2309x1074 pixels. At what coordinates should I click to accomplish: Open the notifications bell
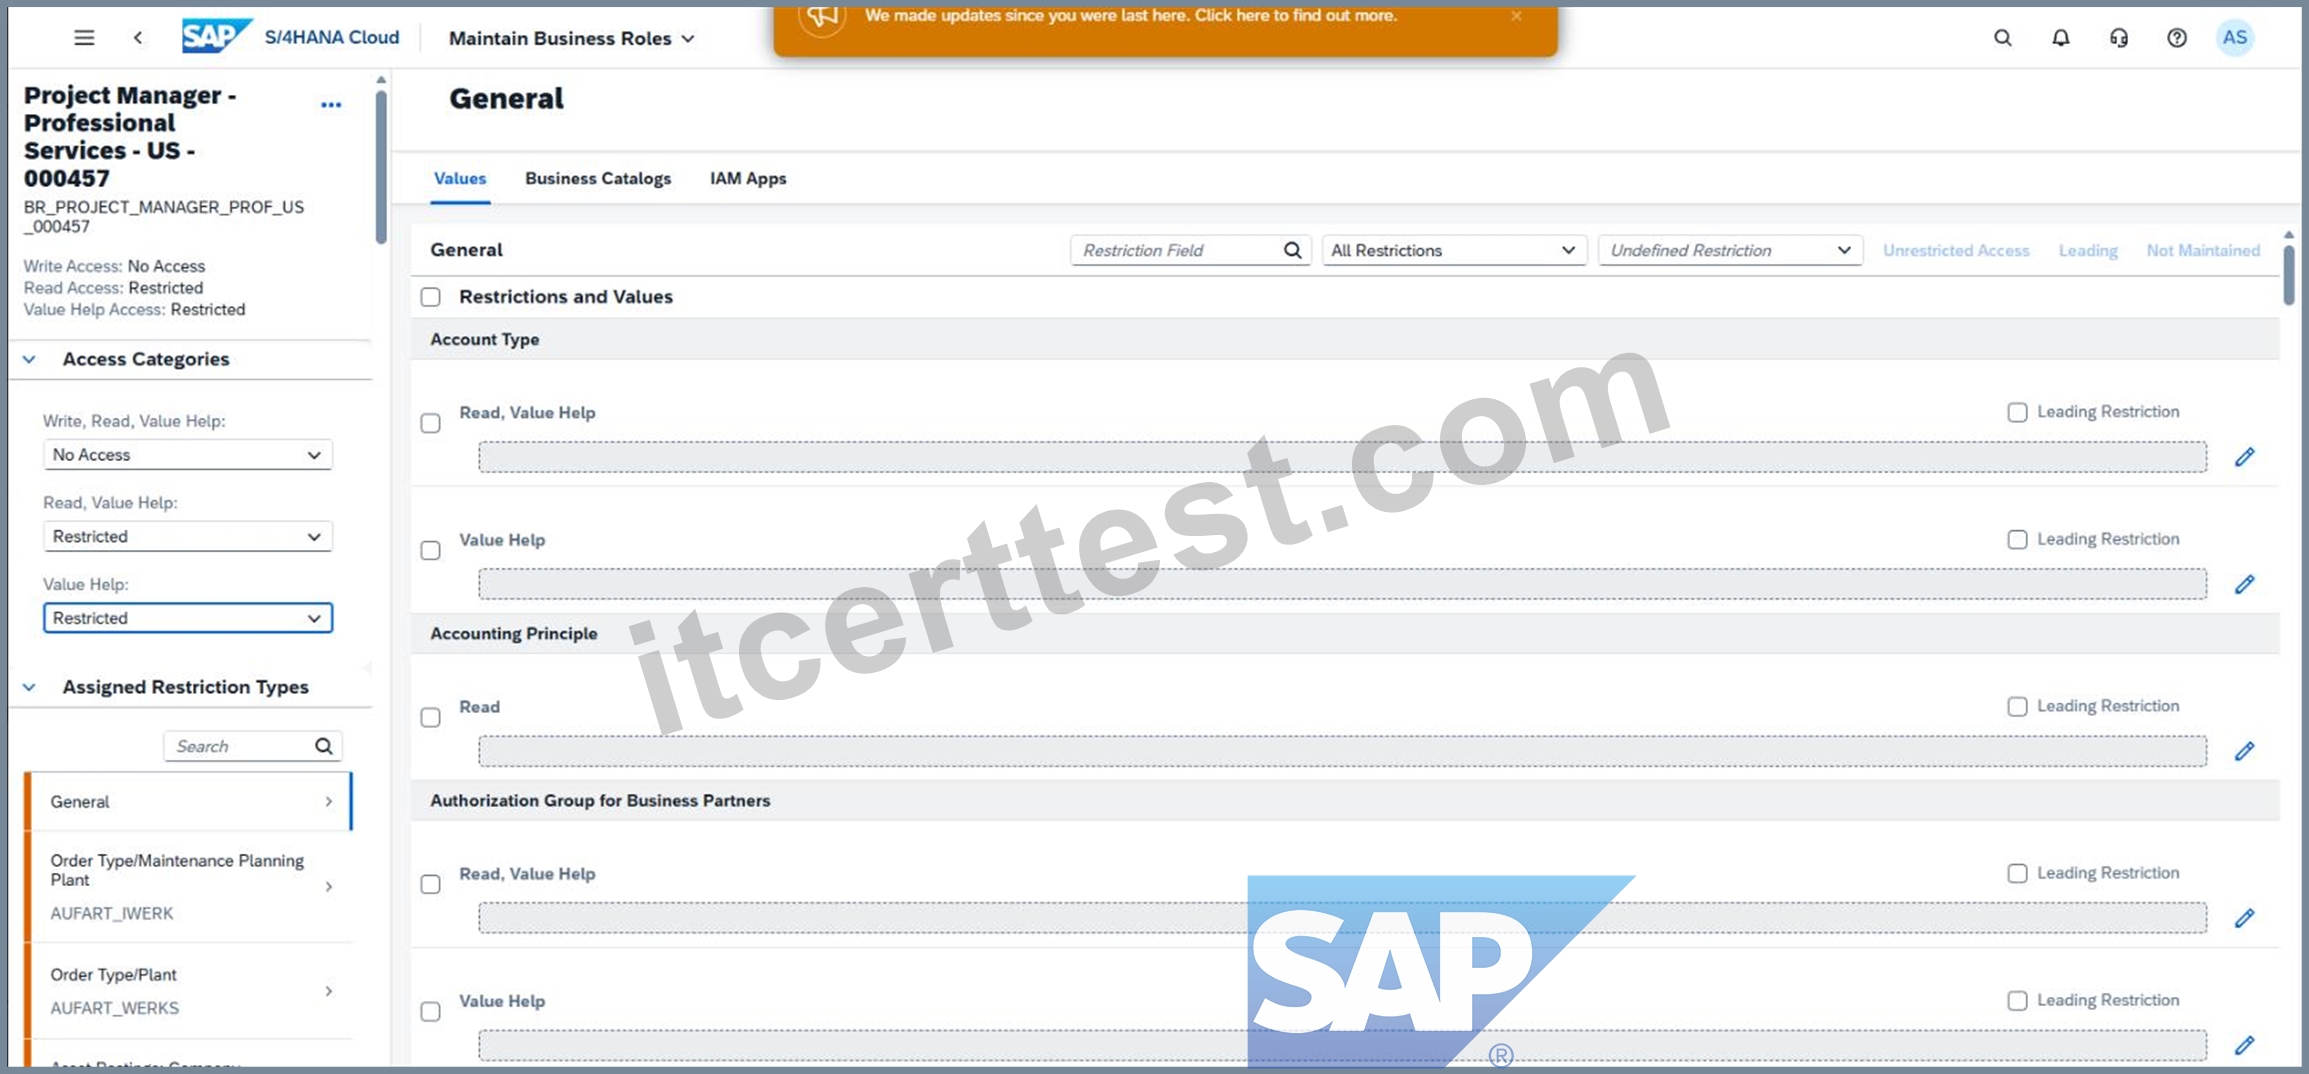[2060, 38]
